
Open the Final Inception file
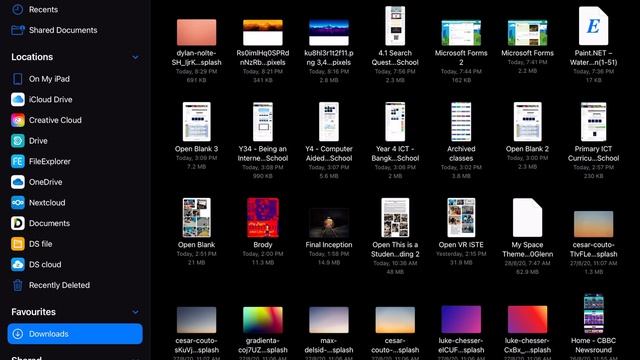coord(329,223)
